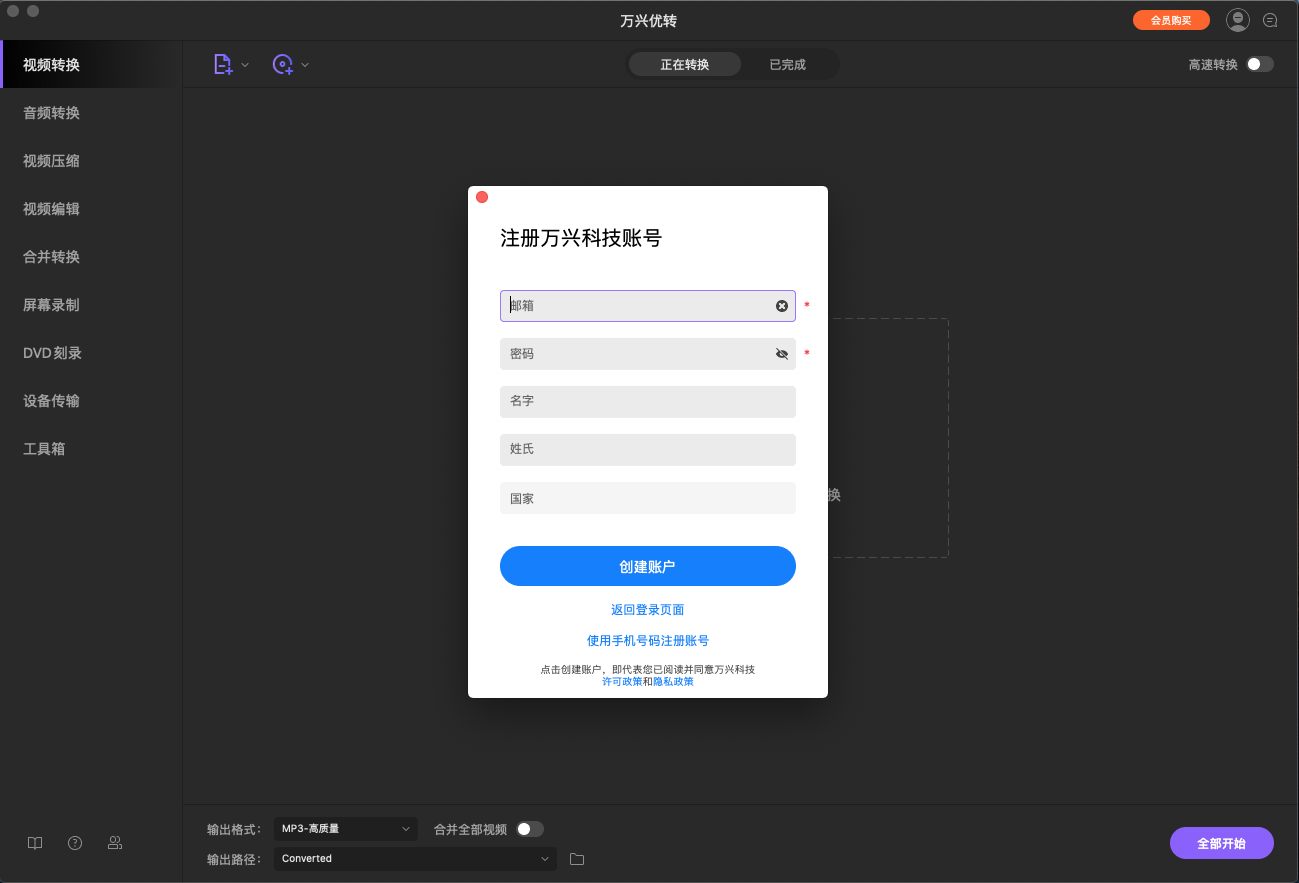Open the add files tool
The image size is (1299, 883).
(x=223, y=63)
